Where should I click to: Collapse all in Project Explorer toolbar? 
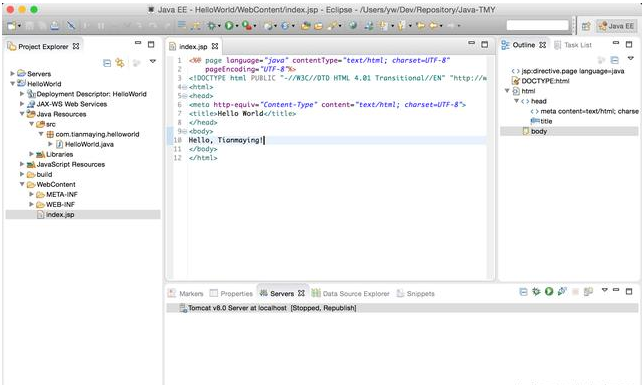tap(107, 63)
